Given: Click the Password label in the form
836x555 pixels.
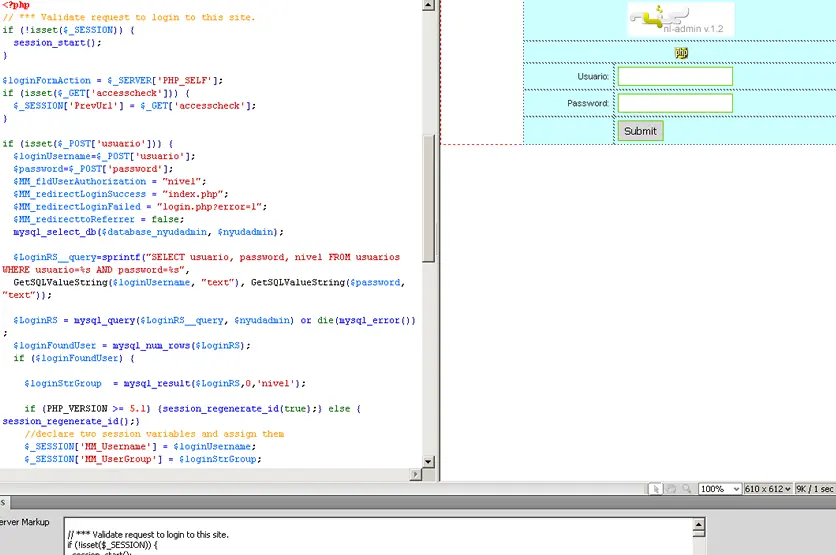Looking at the screenshot, I should [587, 103].
